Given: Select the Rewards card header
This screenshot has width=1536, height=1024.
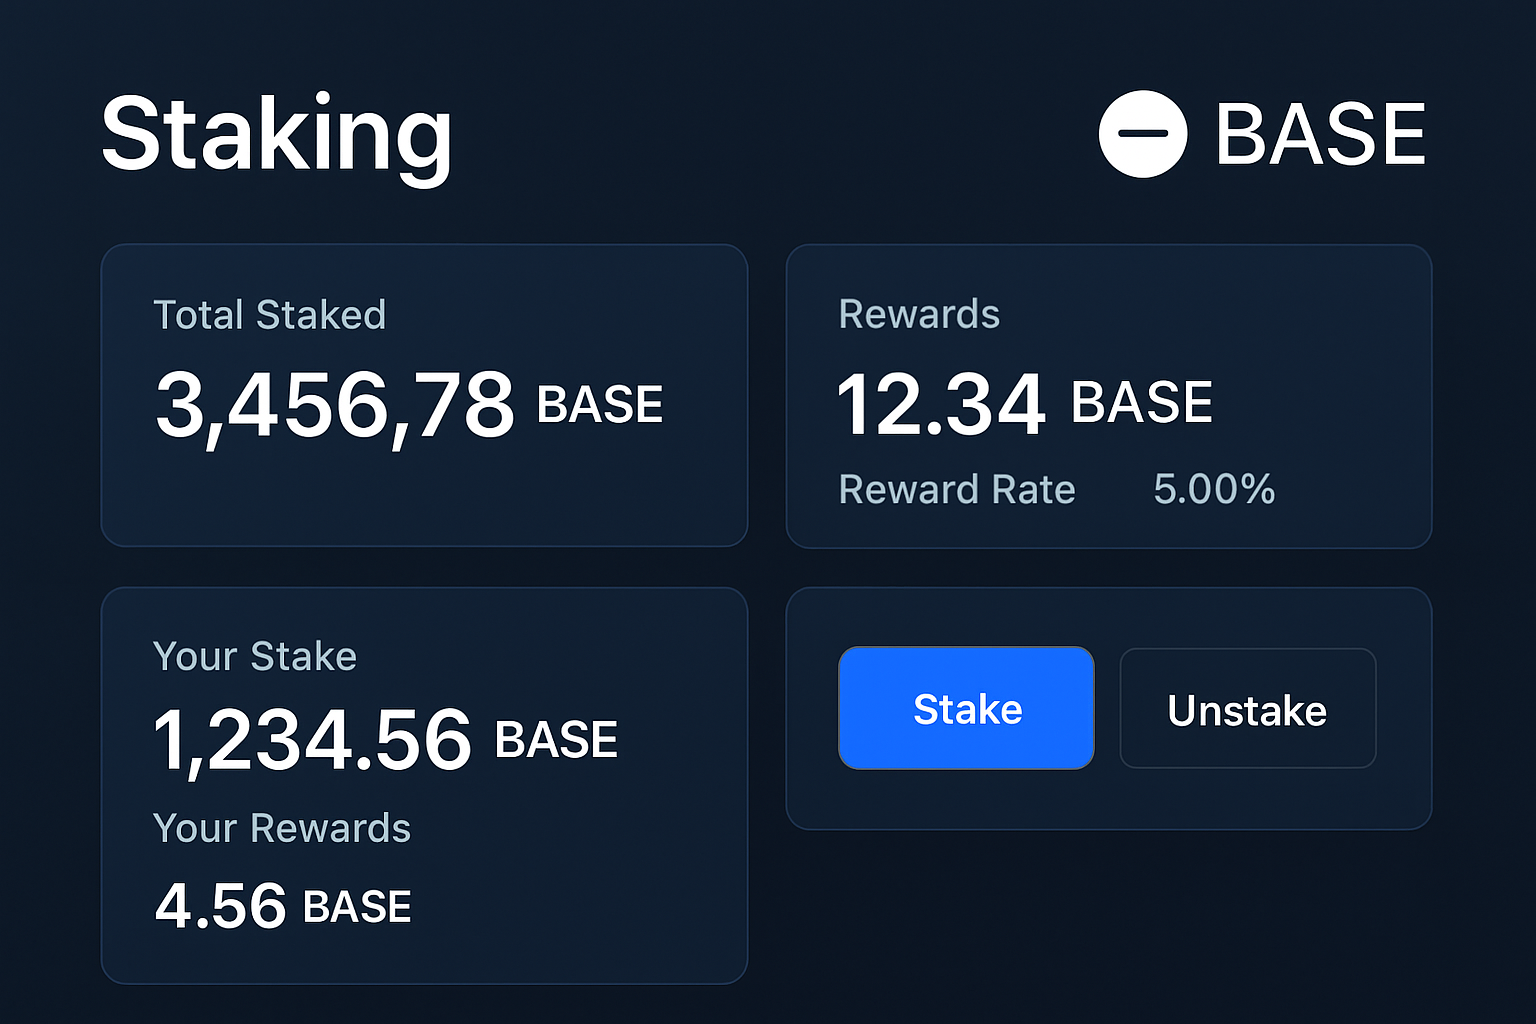Looking at the screenshot, I should pyautogui.click(x=918, y=314).
